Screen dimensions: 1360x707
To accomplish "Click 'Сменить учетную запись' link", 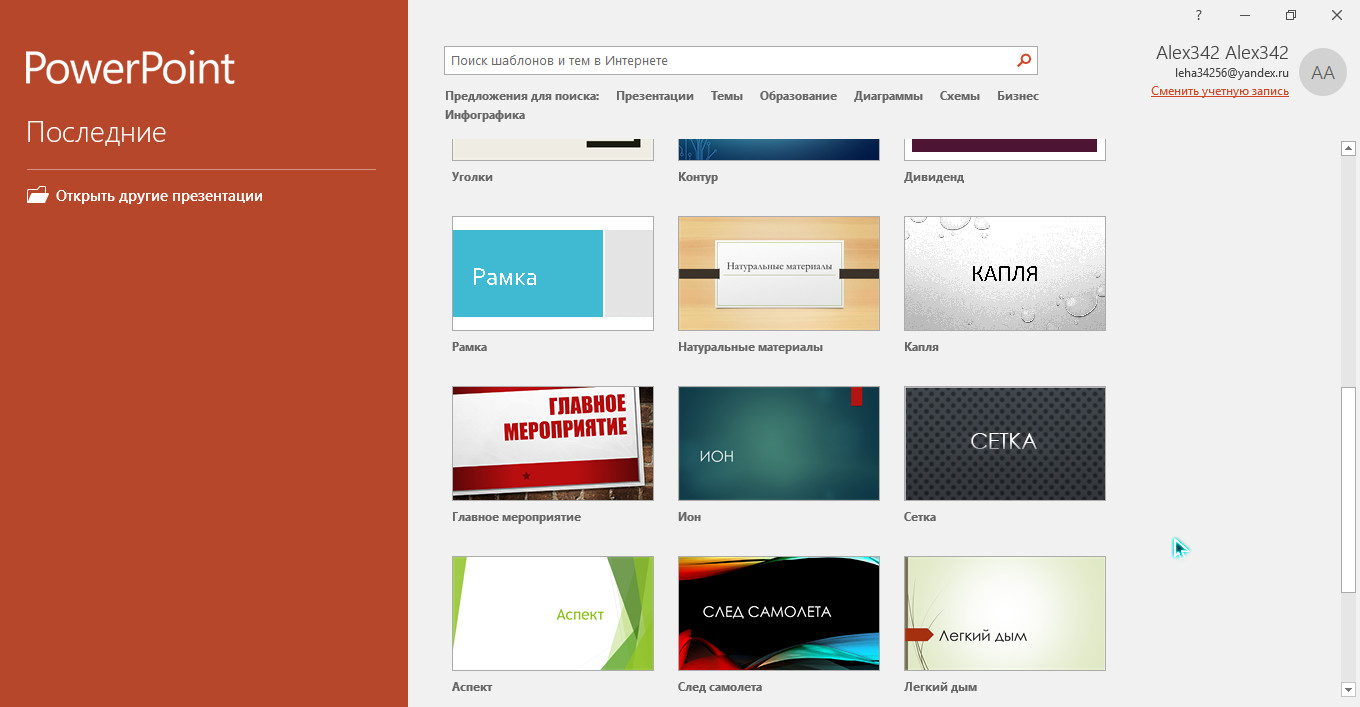I will click(1219, 91).
